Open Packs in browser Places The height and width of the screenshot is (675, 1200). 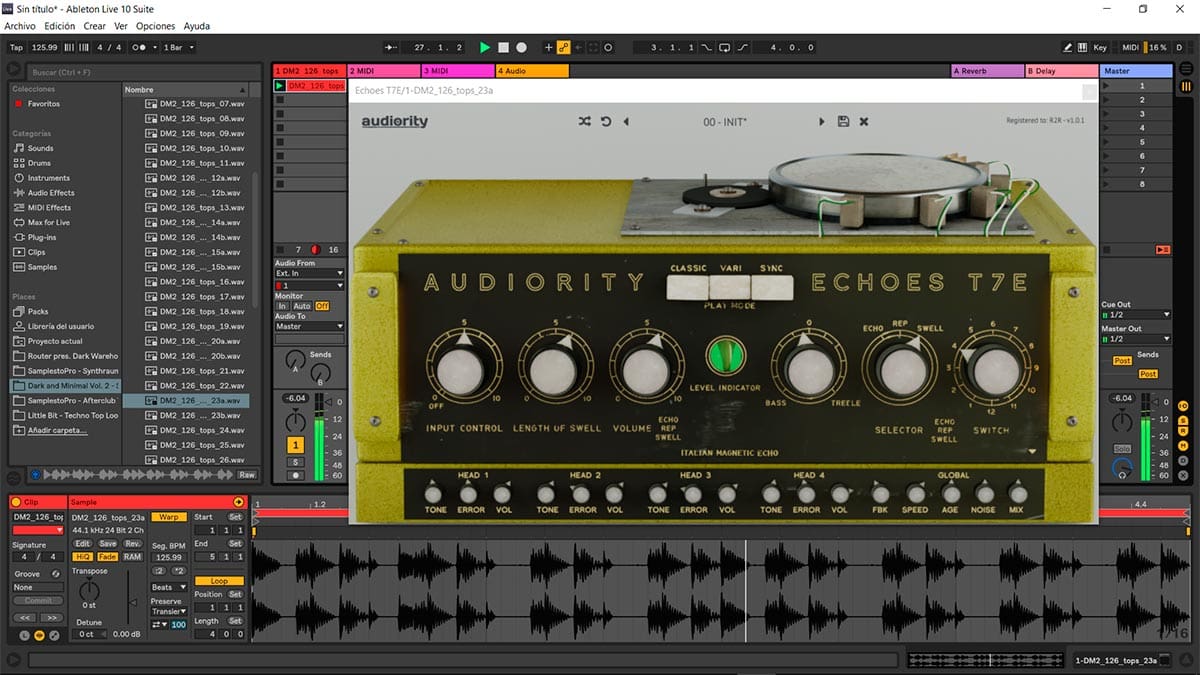pyautogui.click(x=38, y=311)
